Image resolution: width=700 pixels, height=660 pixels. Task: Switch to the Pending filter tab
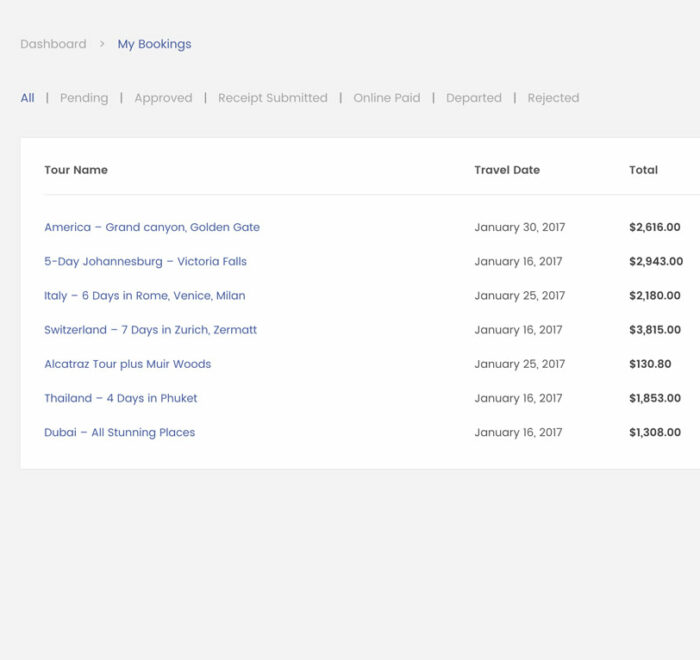(84, 98)
